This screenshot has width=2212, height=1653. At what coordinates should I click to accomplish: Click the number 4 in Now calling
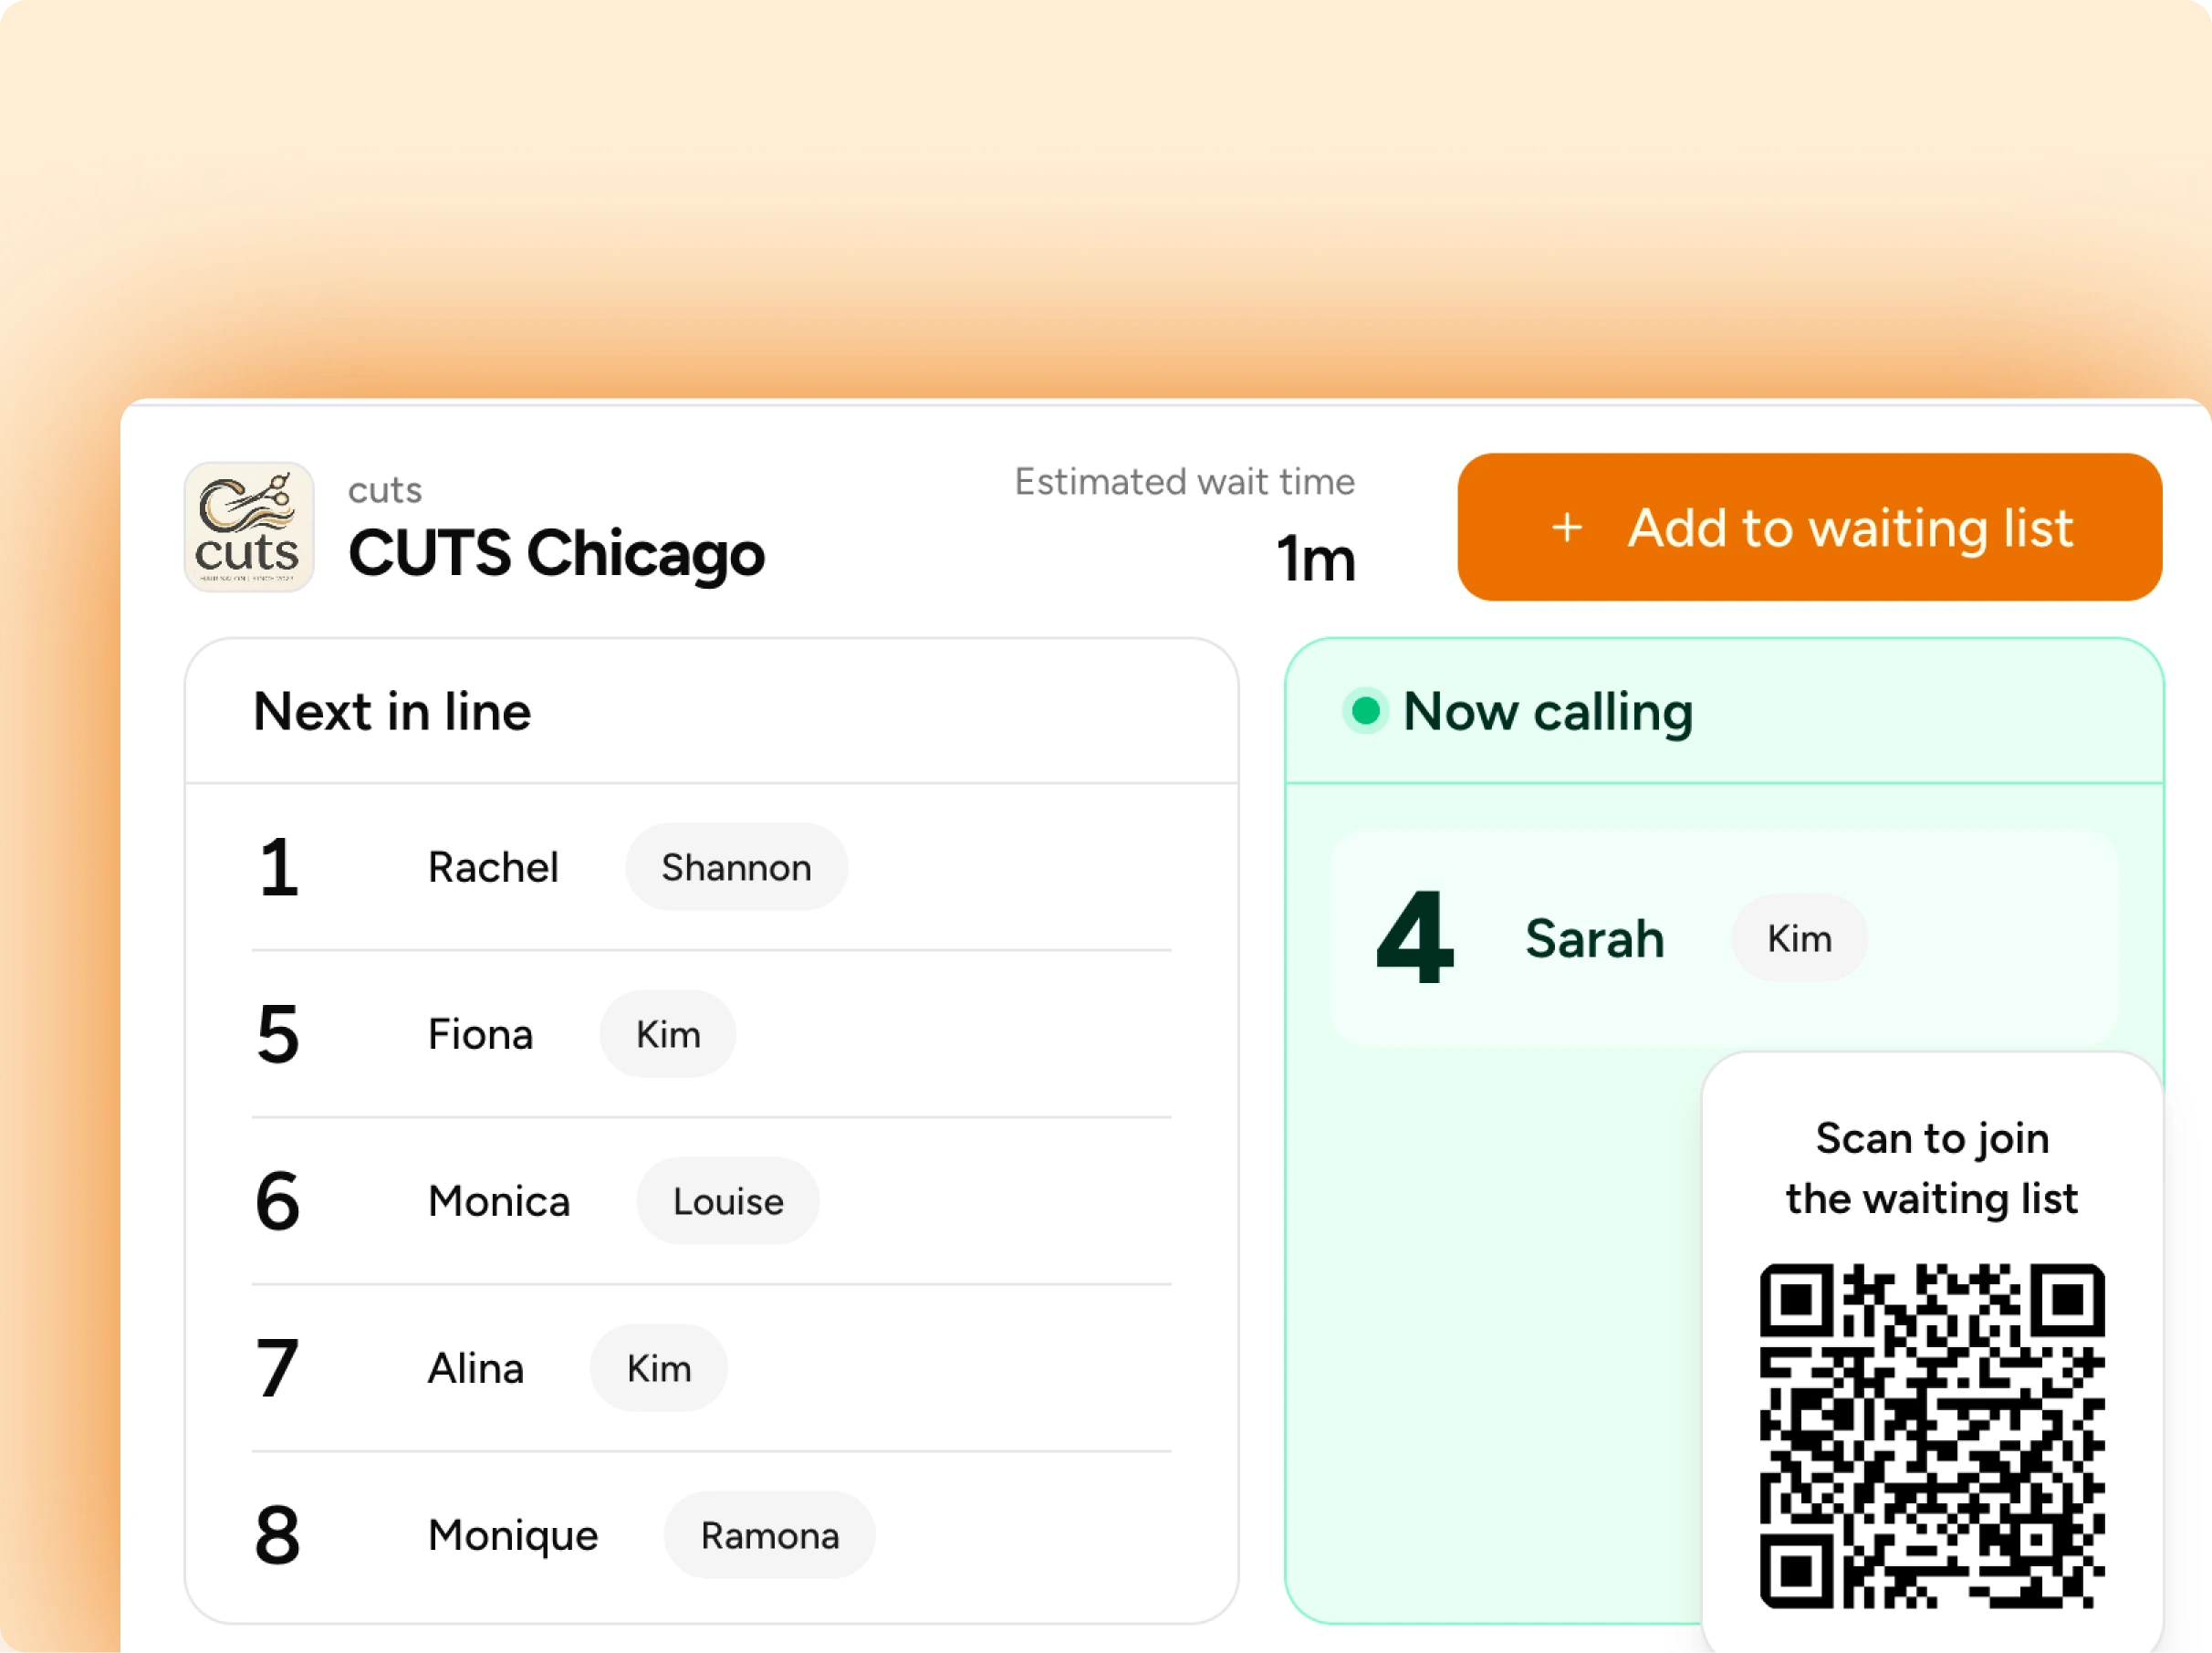pyautogui.click(x=1415, y=938)
